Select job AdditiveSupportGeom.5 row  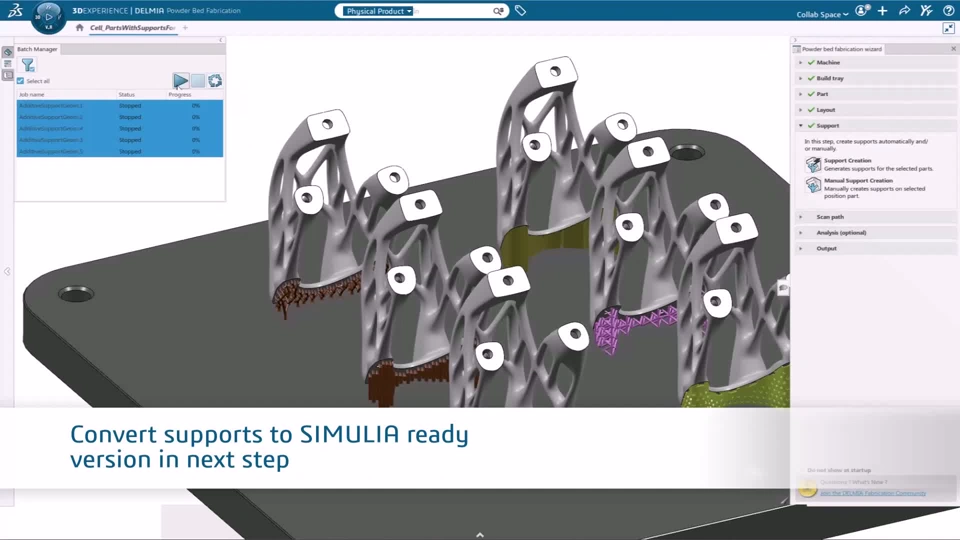tap(120, 151)
